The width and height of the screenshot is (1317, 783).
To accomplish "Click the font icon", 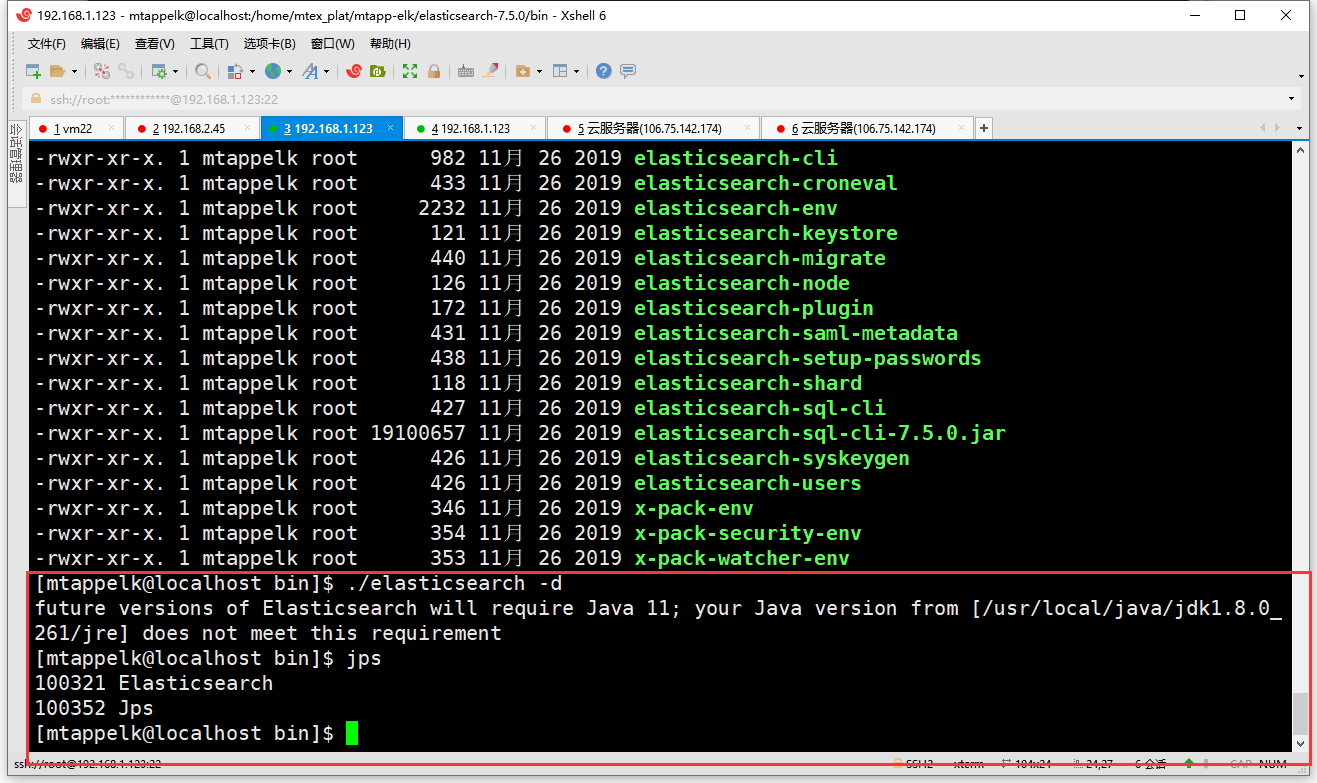I will (x=310, y=71).
